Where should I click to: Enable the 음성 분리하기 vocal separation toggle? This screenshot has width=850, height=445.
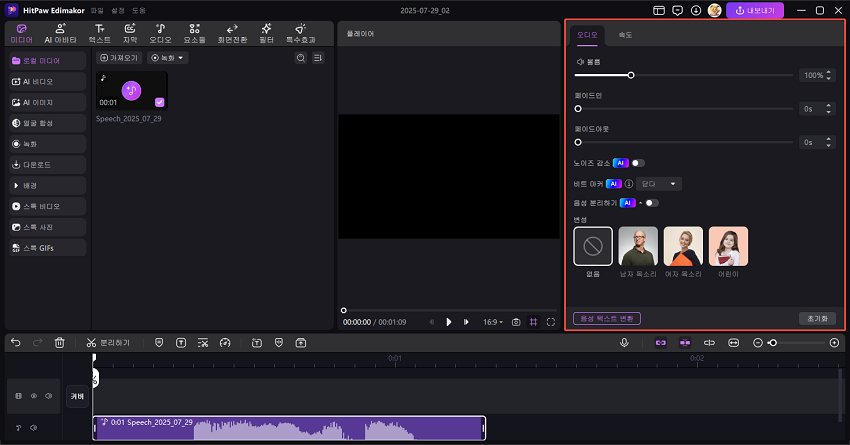pyautogui.click(x=652, y=203)
